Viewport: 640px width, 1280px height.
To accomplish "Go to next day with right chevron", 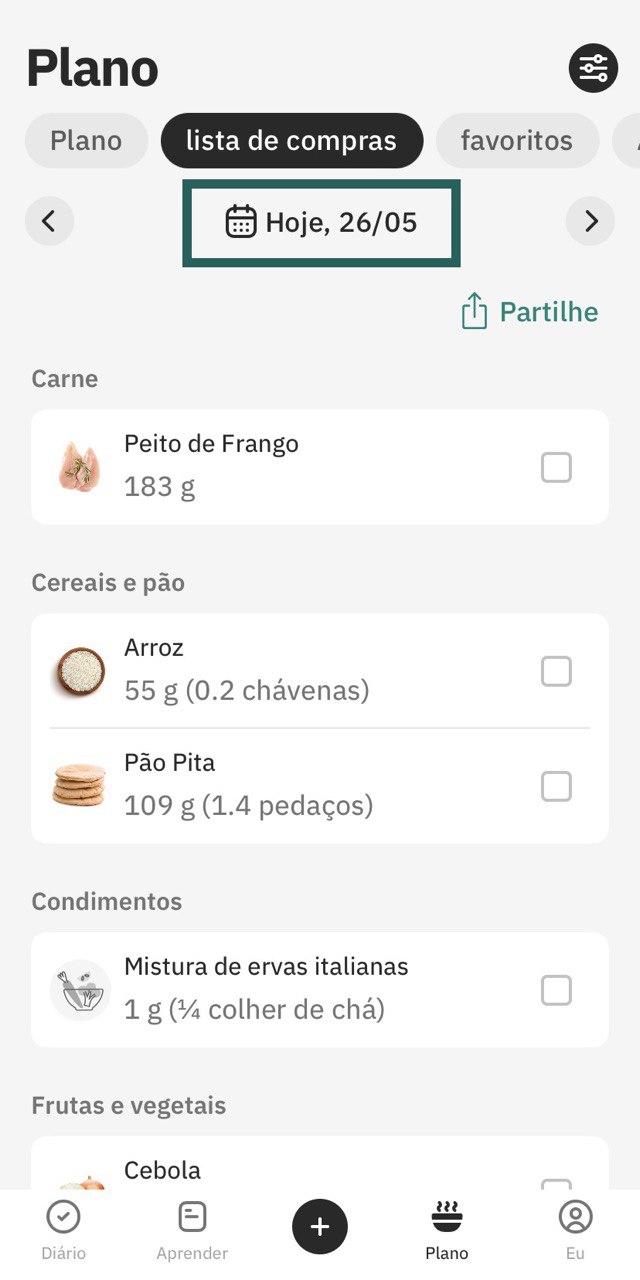I will click(x=590, y=221).
